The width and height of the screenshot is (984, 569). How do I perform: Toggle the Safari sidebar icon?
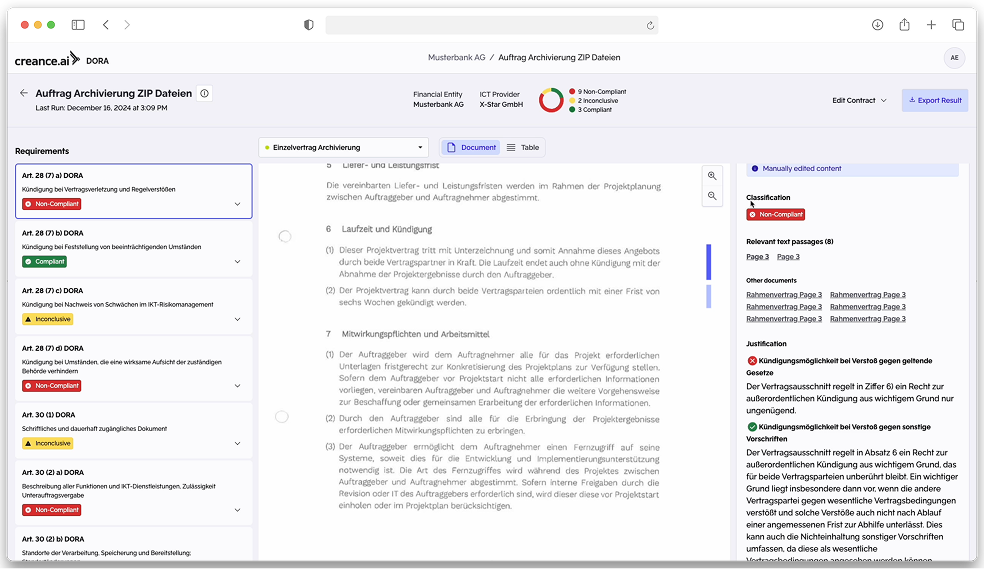pyautogui.click(x=78, y=25)
